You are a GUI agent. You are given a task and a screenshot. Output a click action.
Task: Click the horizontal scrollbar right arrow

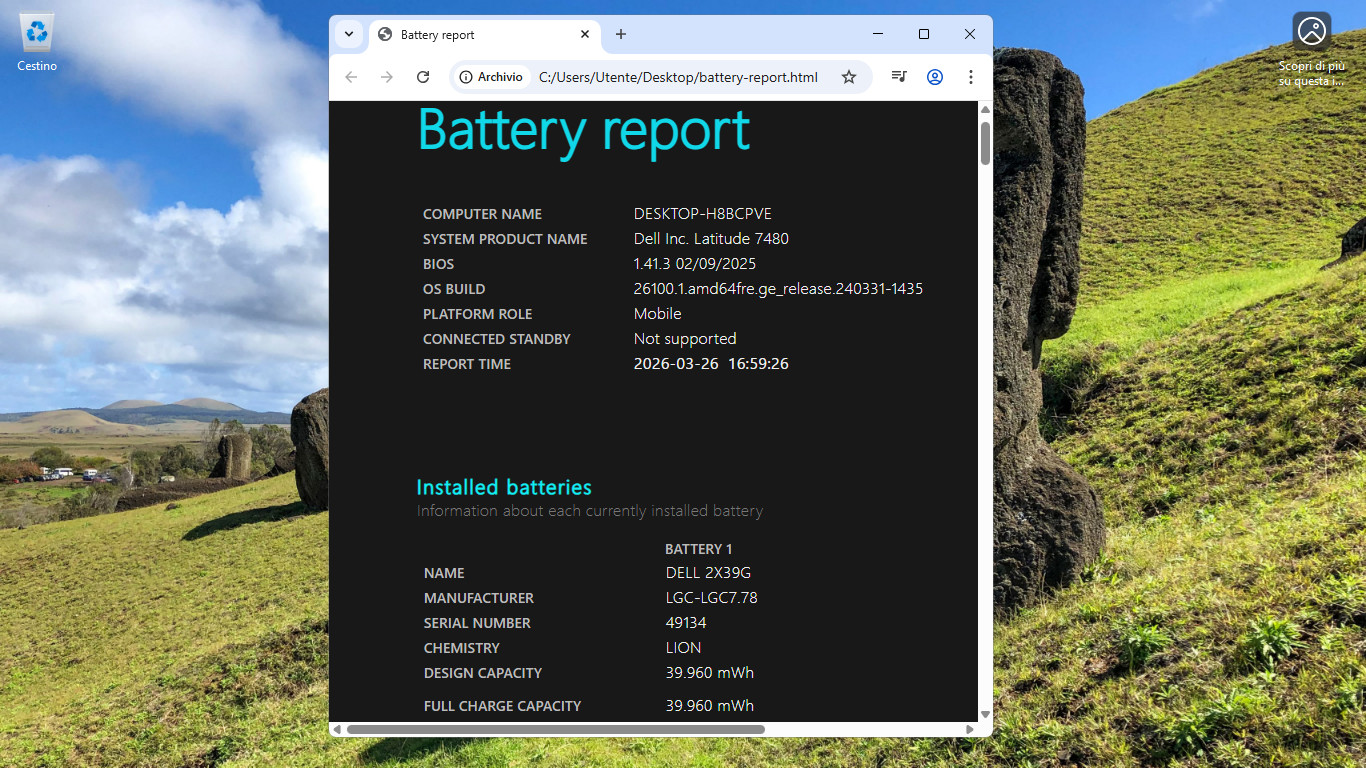970,730
